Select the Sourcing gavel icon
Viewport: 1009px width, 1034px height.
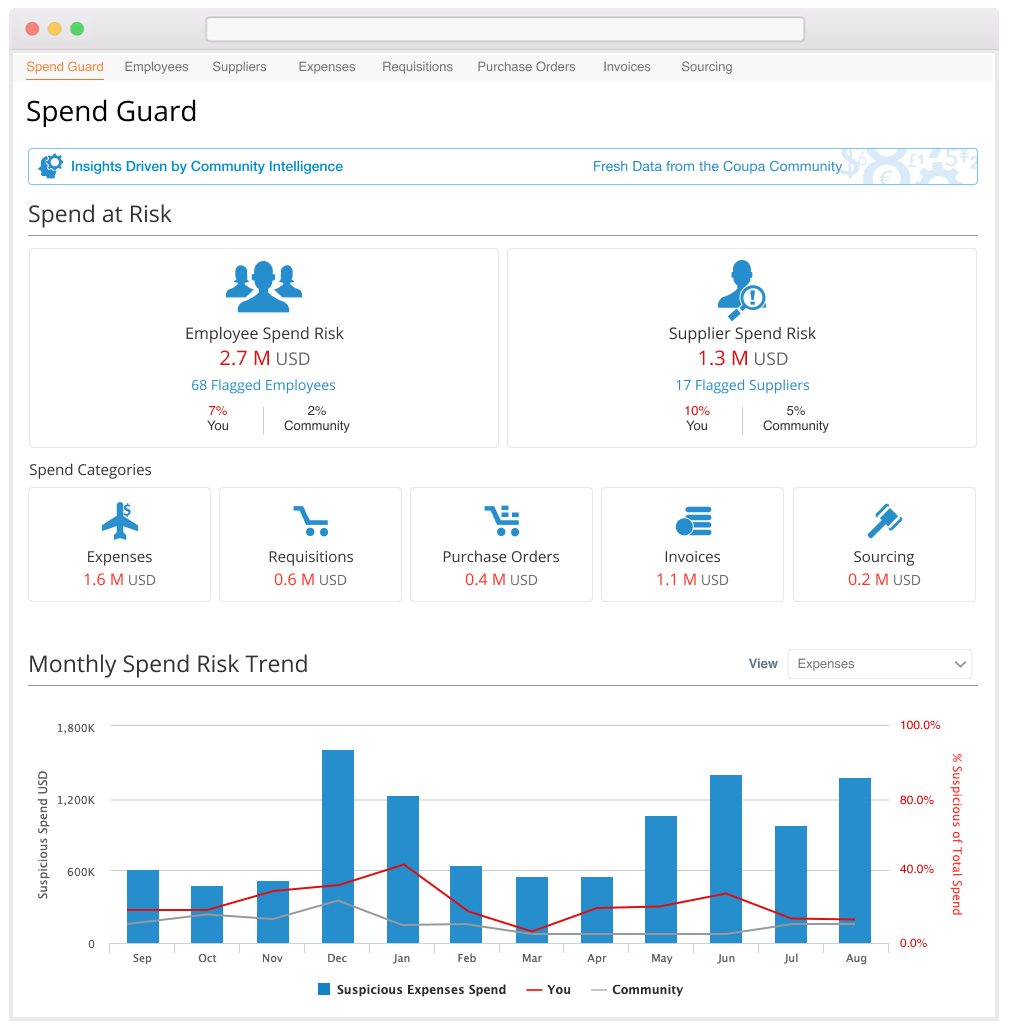[x=884, y=520]
